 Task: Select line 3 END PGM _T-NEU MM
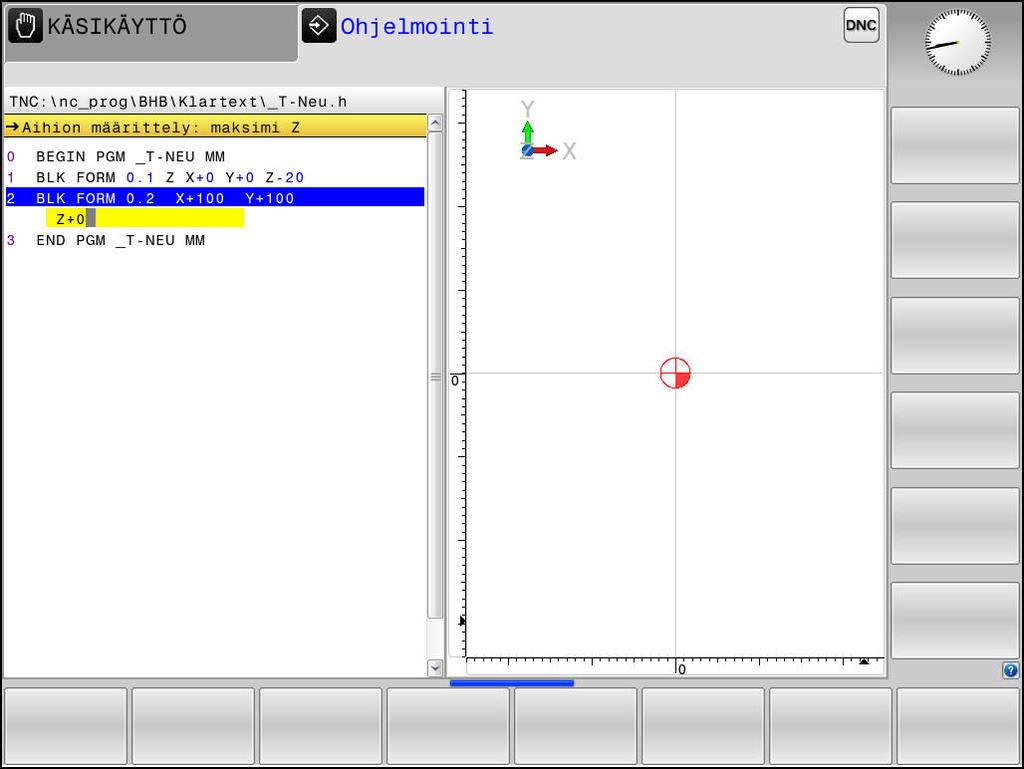point(215,240)
